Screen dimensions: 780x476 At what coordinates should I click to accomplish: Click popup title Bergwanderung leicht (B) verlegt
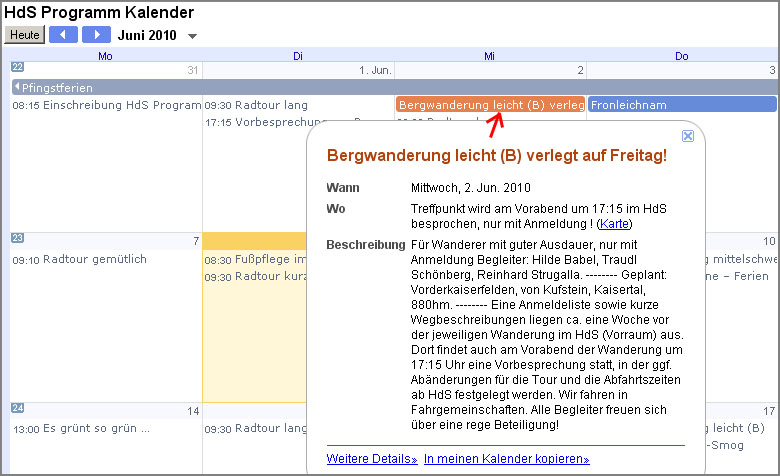496,156
